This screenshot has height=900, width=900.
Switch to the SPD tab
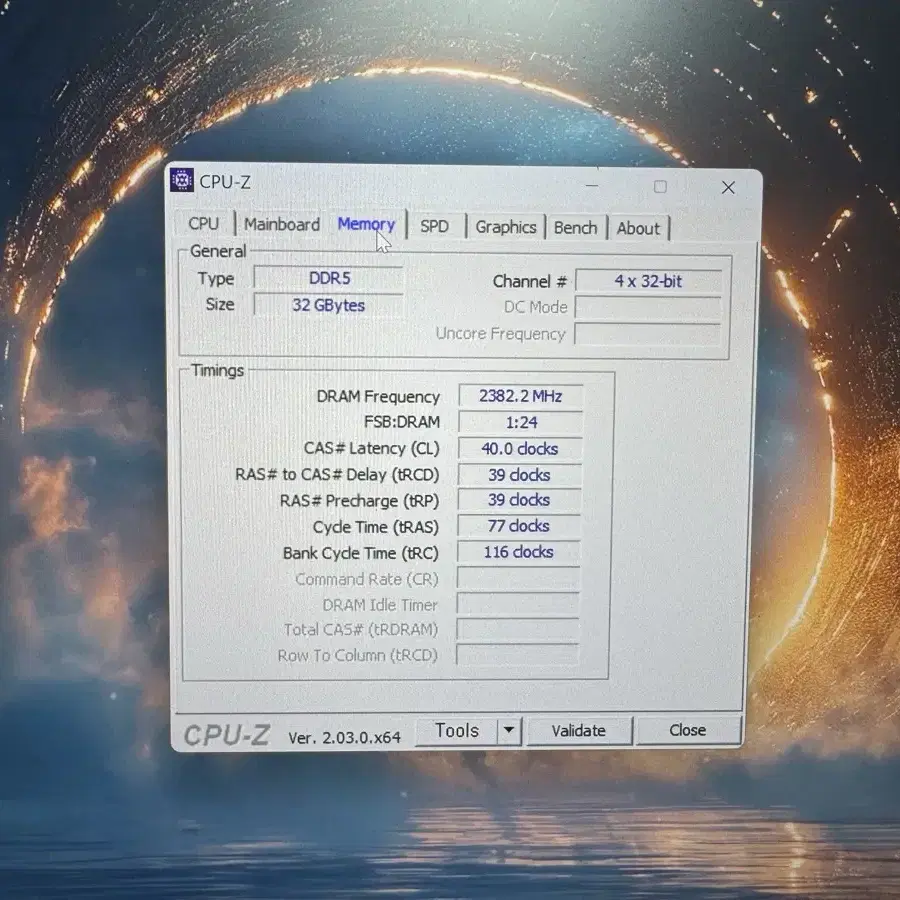coord(435,226)
